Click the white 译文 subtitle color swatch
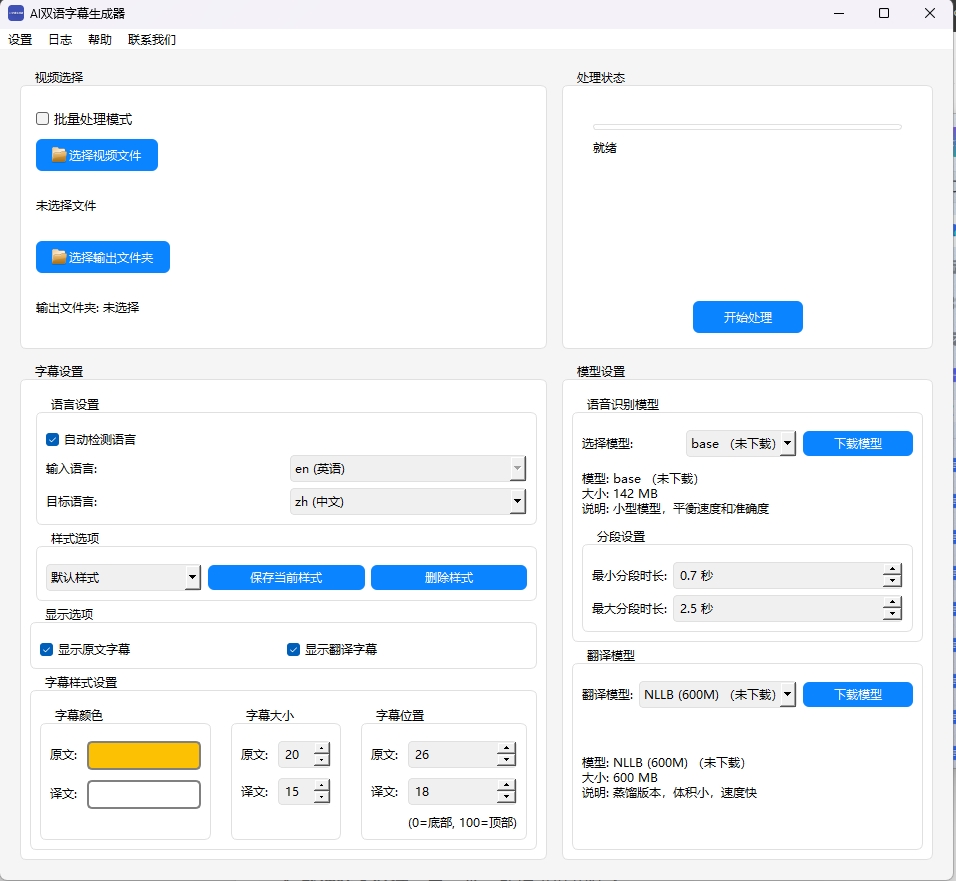Viewport: 956px width, 881px height. pyautogui.click(x=144, y=794)
